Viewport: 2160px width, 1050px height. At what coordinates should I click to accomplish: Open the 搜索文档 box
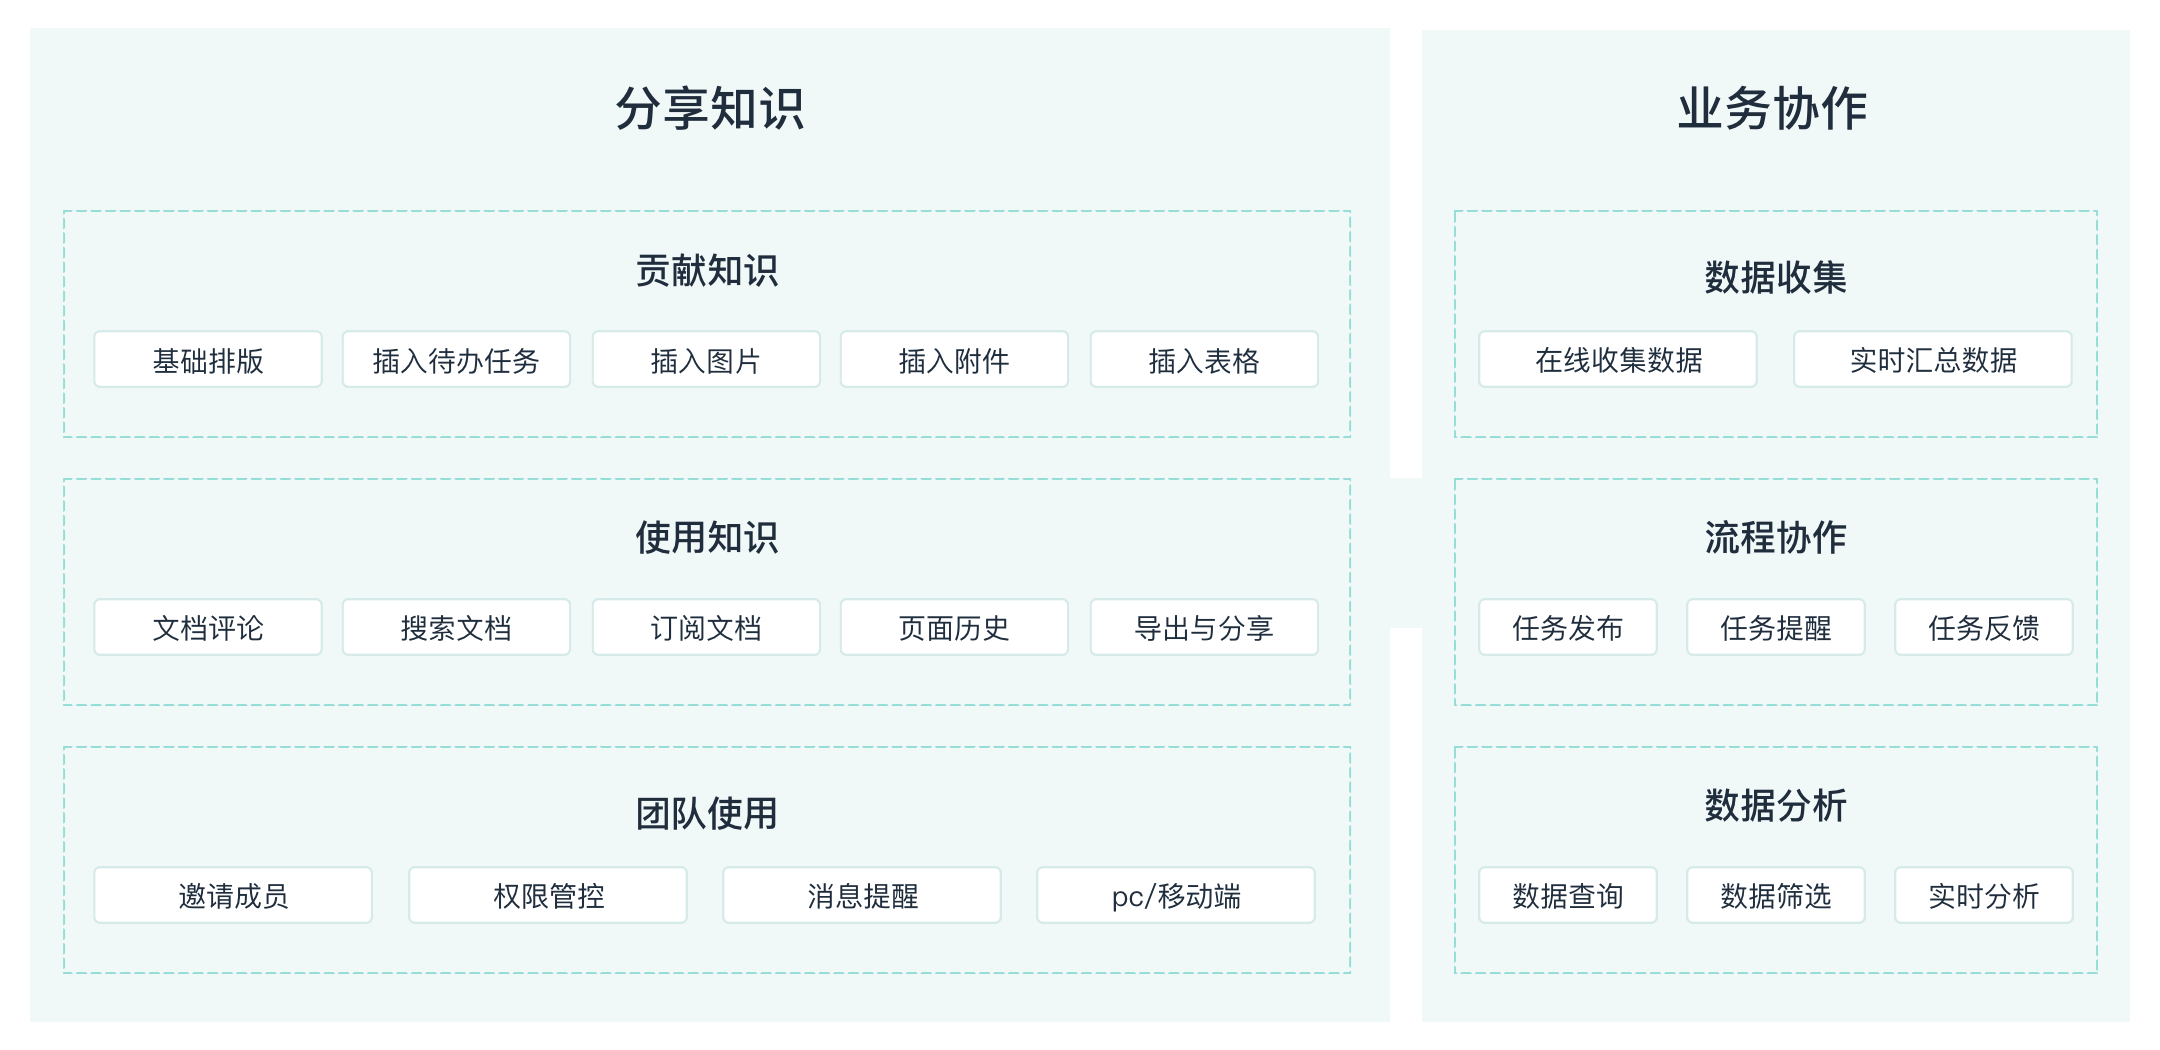click(456, 628)
